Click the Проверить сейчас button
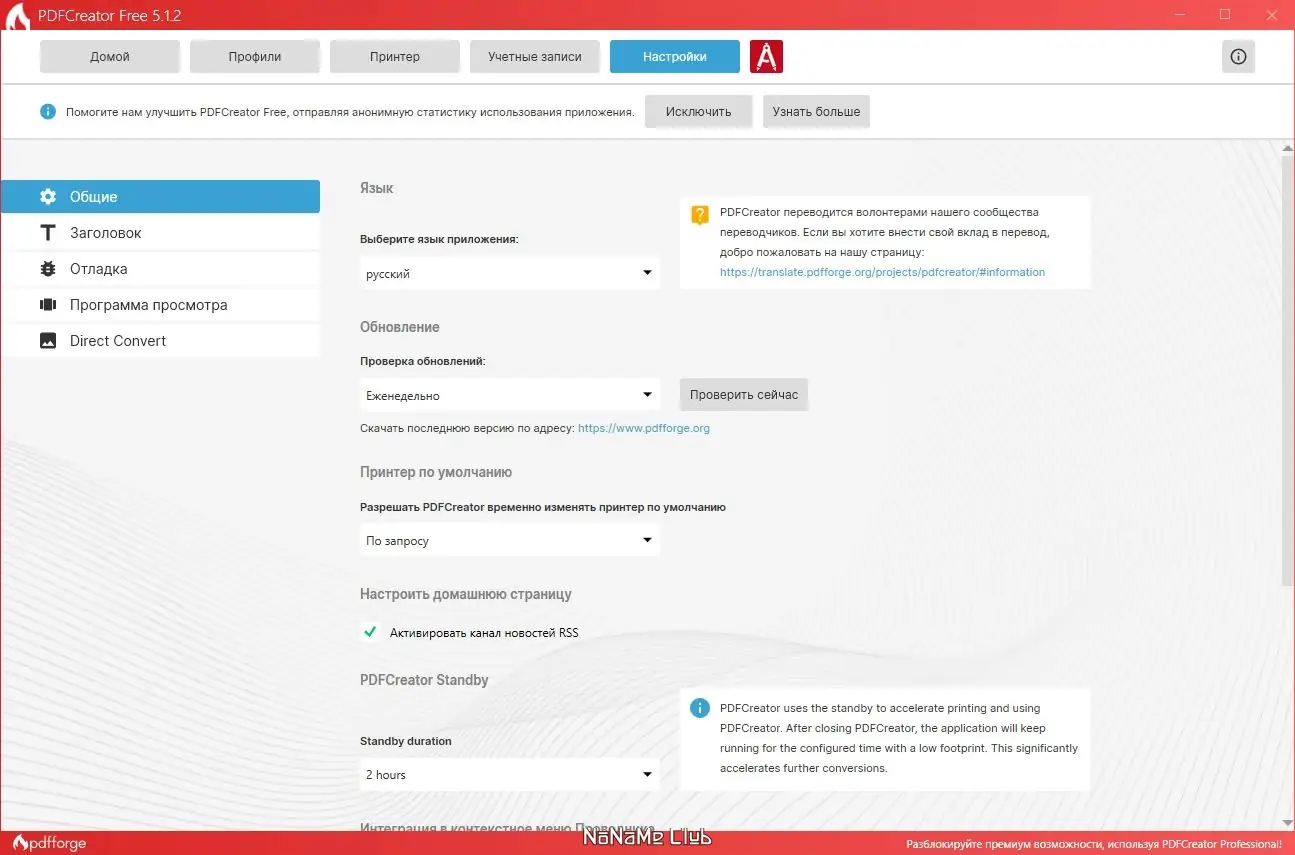This screenshot has height=855, width=1295. [744, 394]
